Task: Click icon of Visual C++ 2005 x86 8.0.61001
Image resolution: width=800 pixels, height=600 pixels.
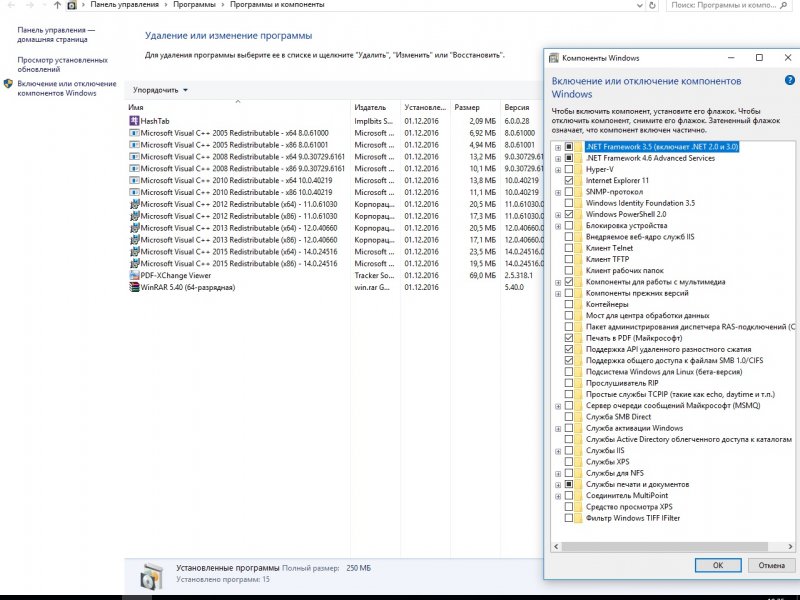Action: 134,145
